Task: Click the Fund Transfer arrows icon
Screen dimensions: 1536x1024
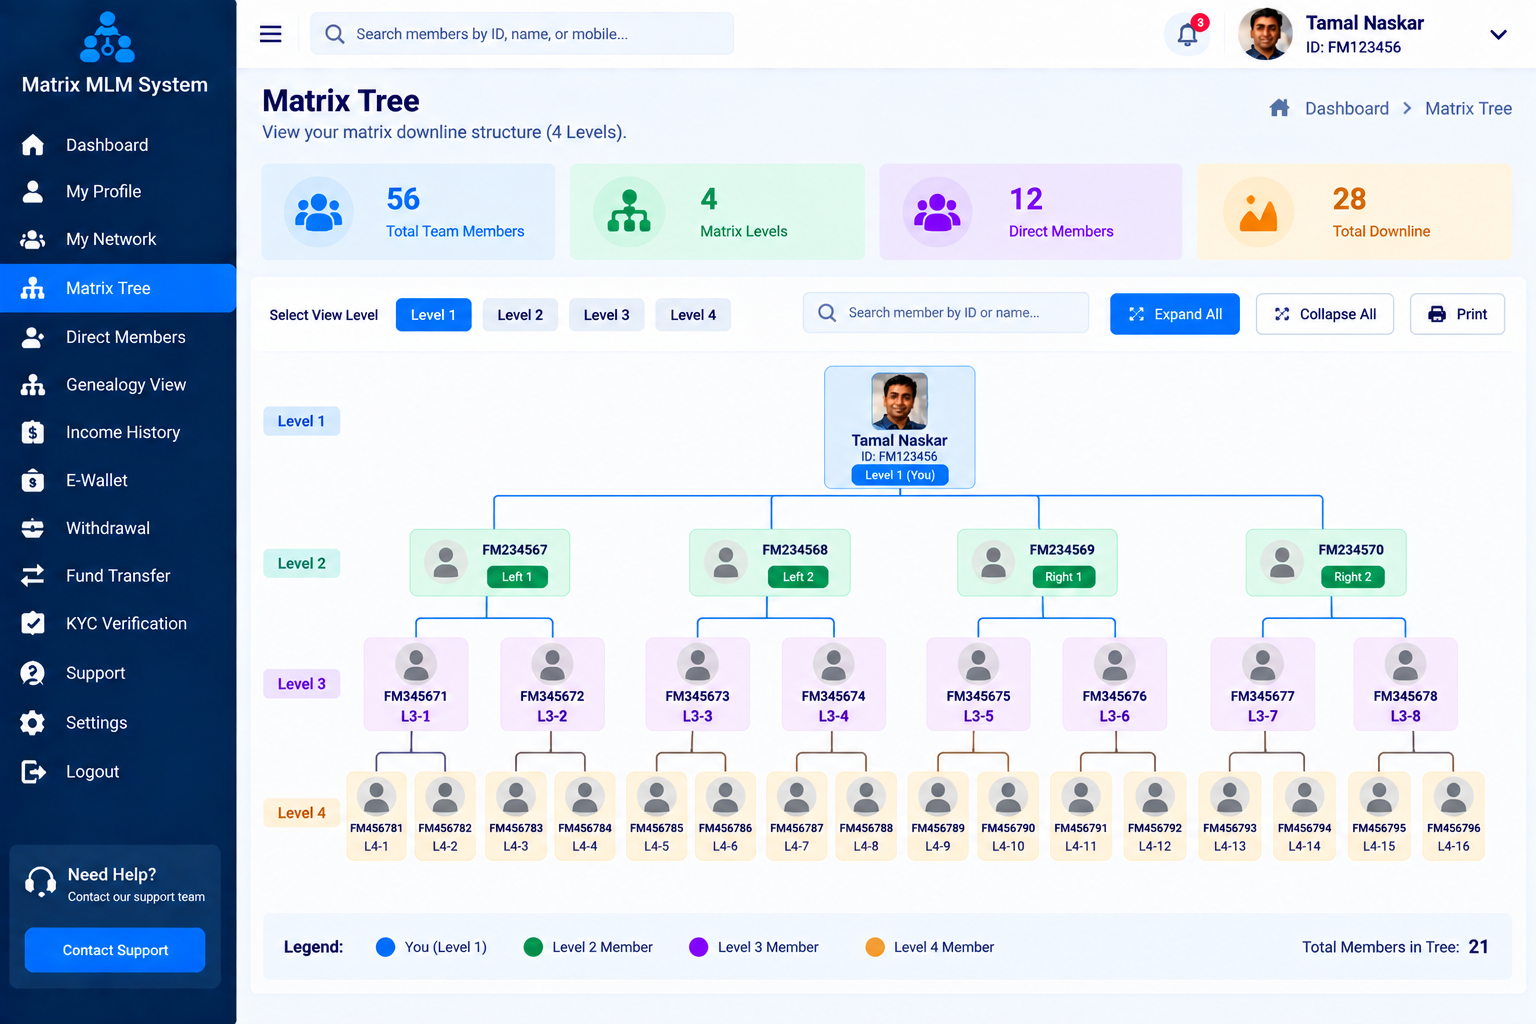Action: (33, 575)
